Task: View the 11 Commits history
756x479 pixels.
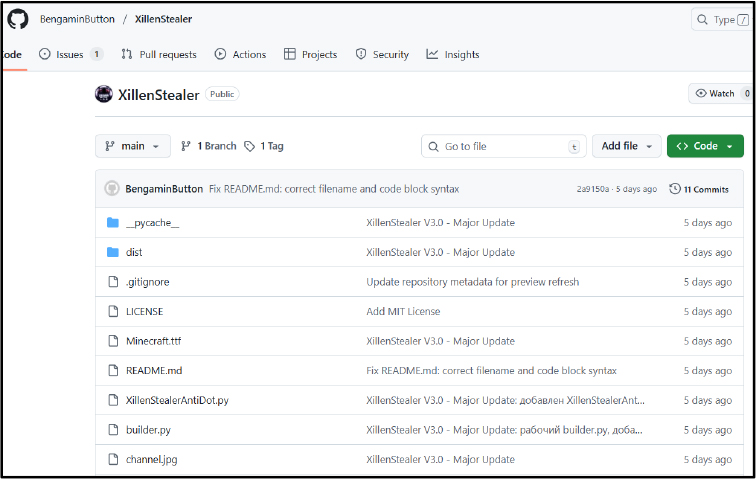Action: click(699, 189)
